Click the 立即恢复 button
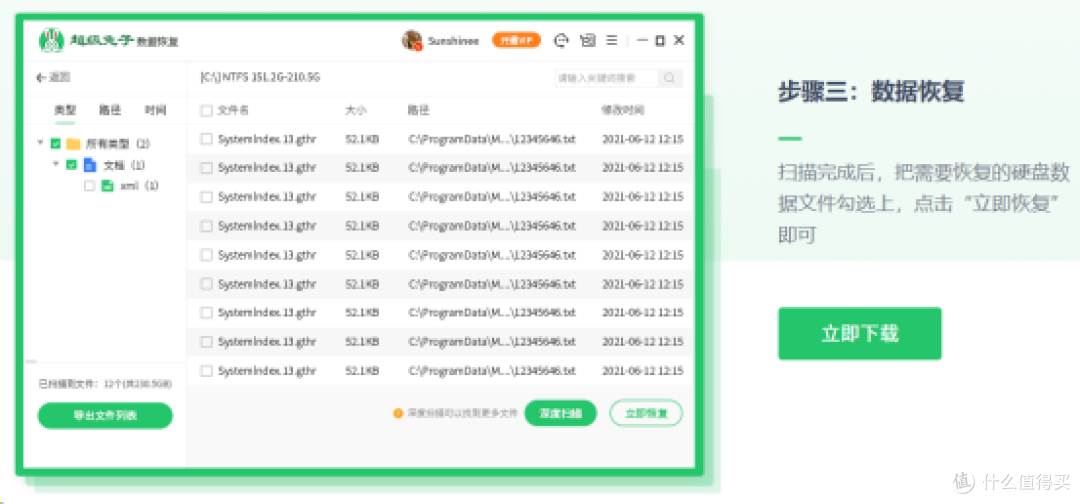Screen dimensions: 1080x504 (646, 413)
